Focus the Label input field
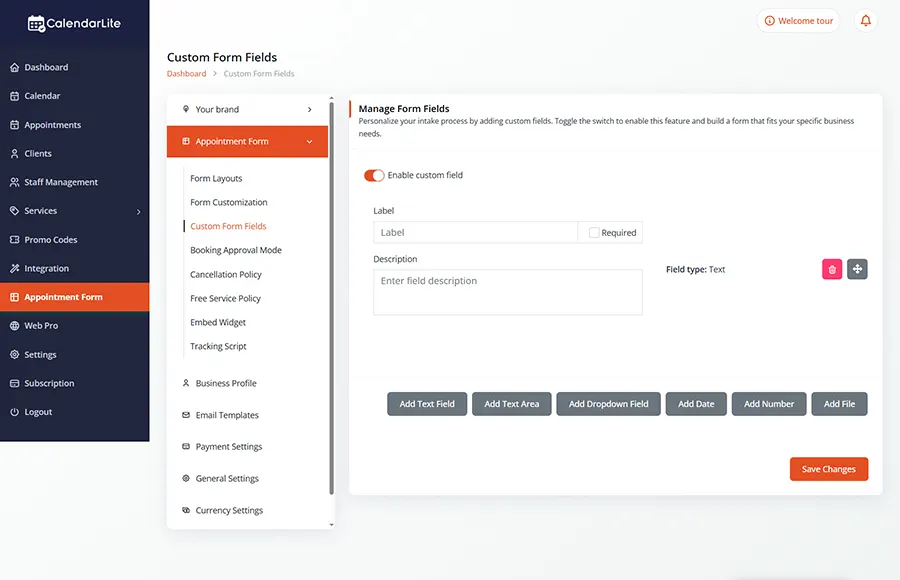 point(475,233)
